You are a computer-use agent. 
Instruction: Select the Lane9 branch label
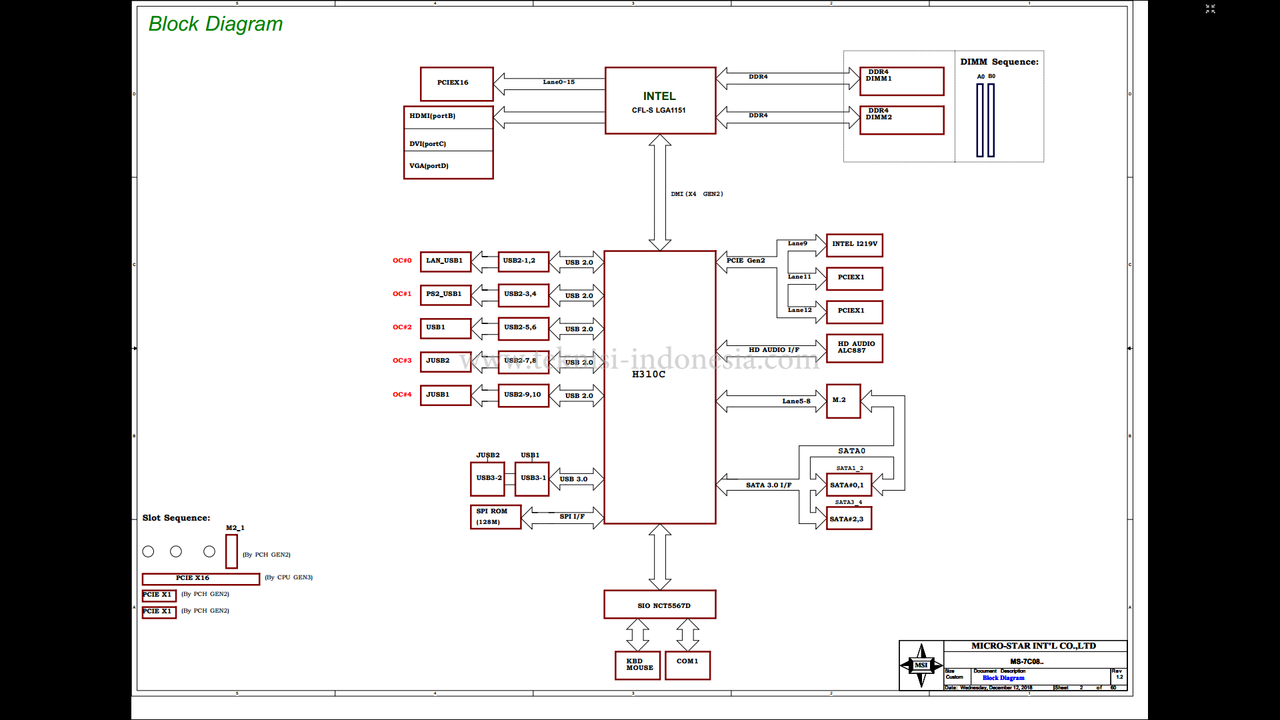pyautogui.click(x=797, y=243)
